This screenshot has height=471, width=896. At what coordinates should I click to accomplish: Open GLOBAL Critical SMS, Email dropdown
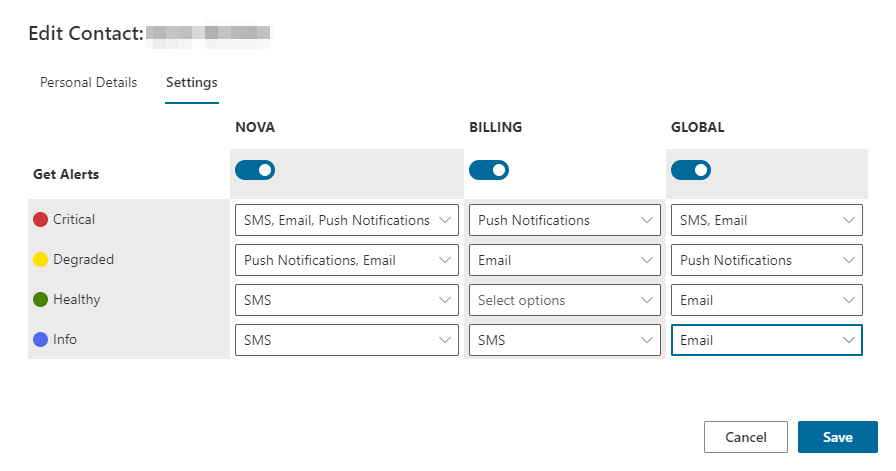766,220
